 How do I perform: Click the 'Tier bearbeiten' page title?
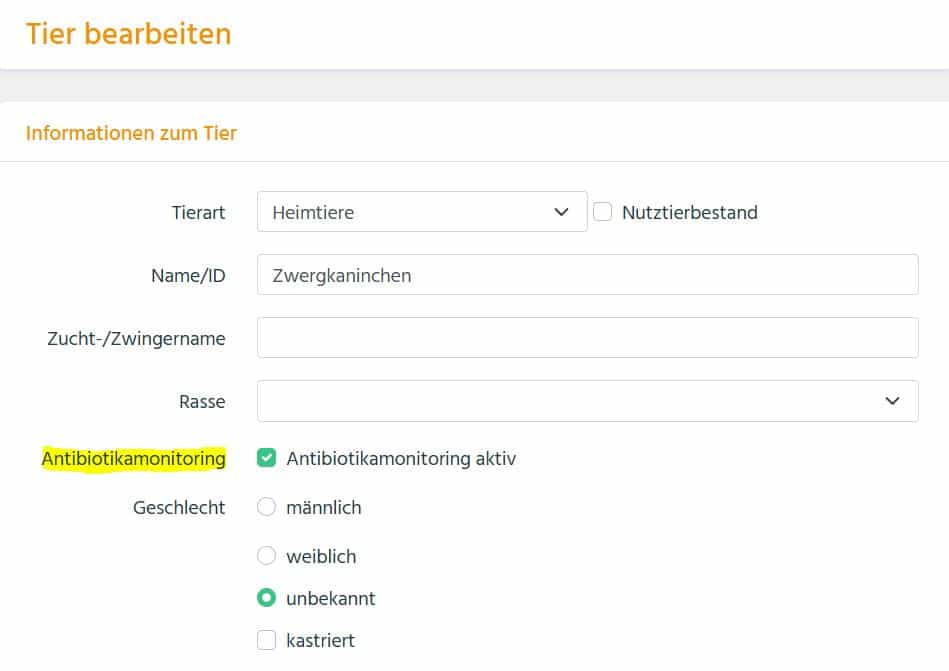128,34
